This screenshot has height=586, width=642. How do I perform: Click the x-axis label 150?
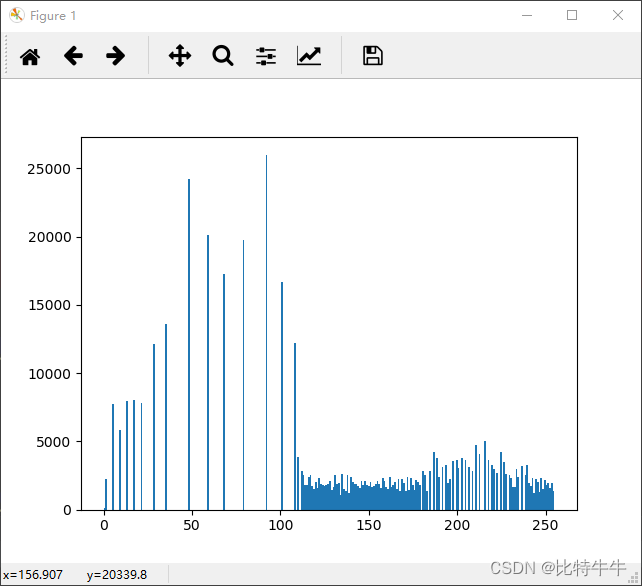click(369, 525)
